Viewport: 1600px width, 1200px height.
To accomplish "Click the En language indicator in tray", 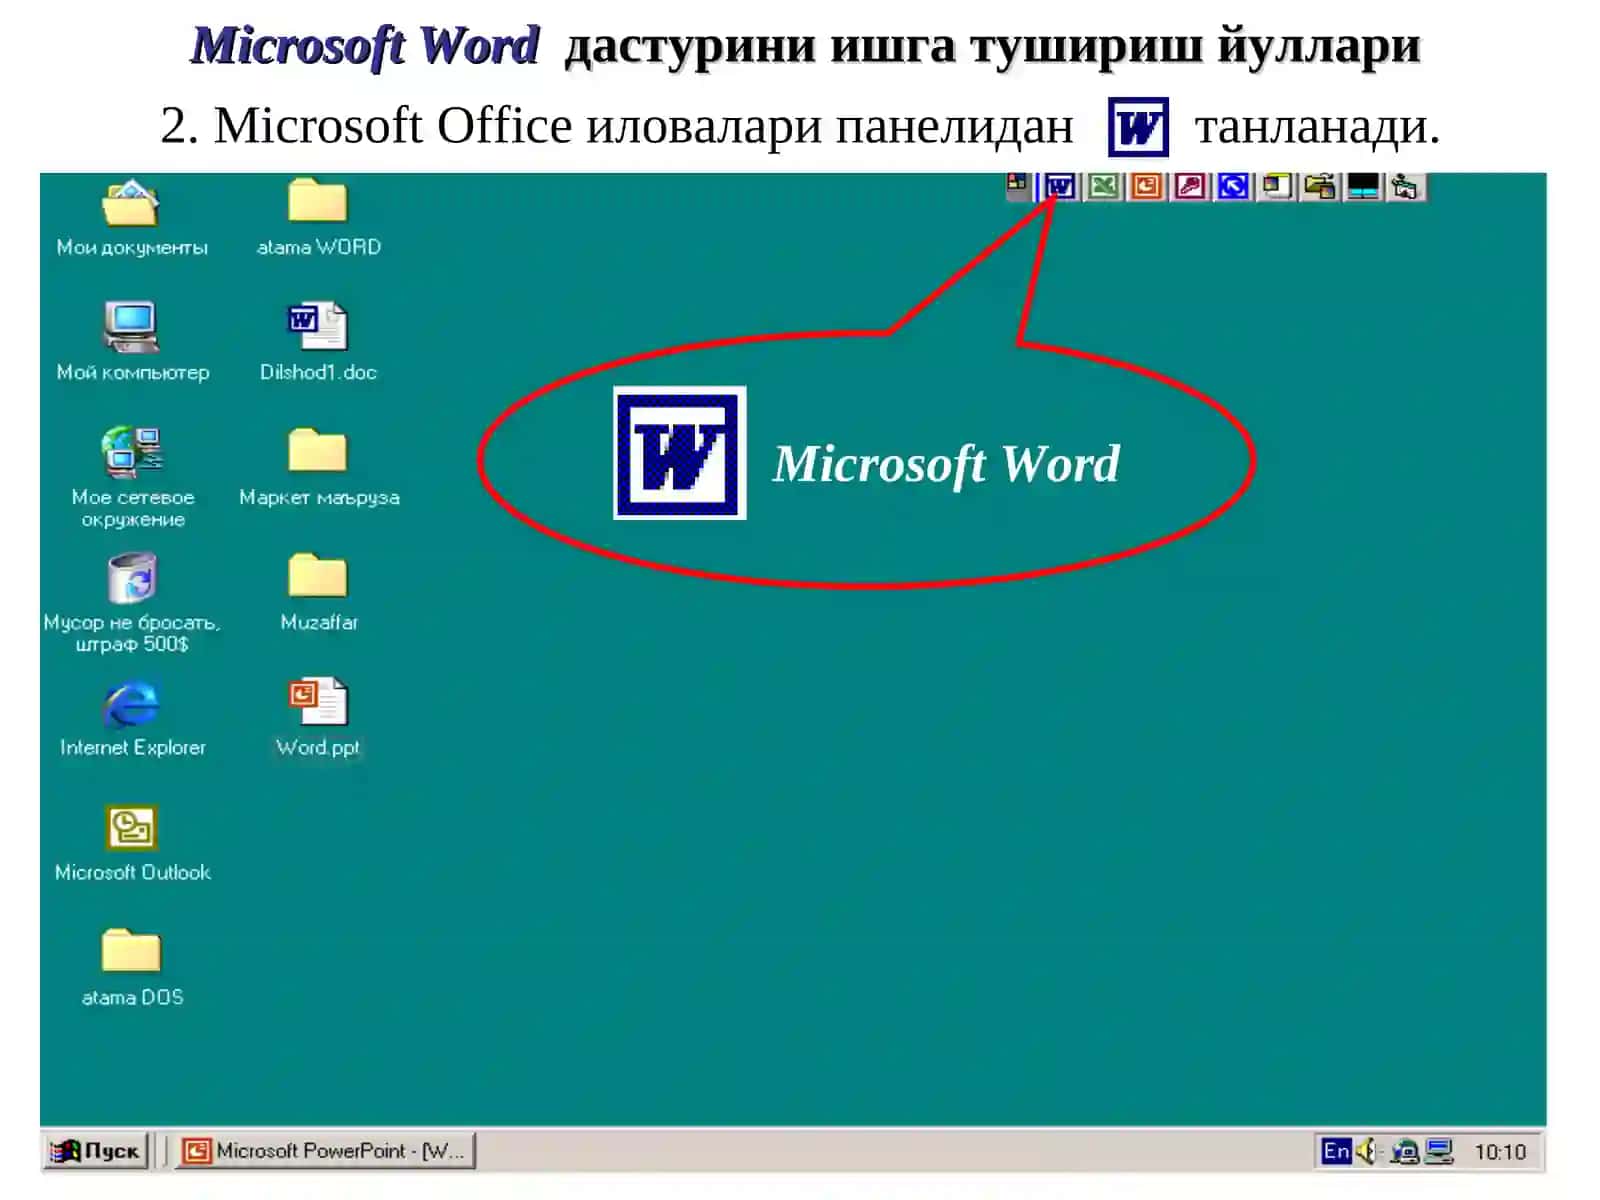I will point(1336,1151).
